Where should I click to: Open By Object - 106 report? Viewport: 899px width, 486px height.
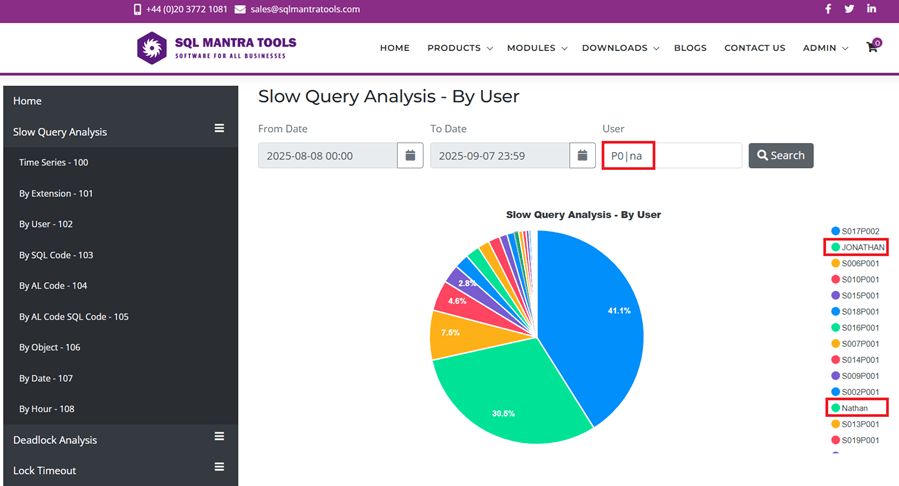tap(49, 347)
